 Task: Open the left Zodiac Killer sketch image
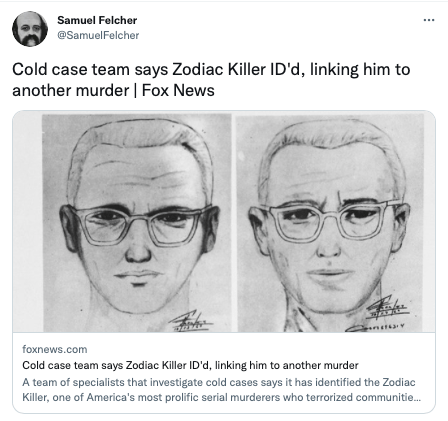click(137, 222)
